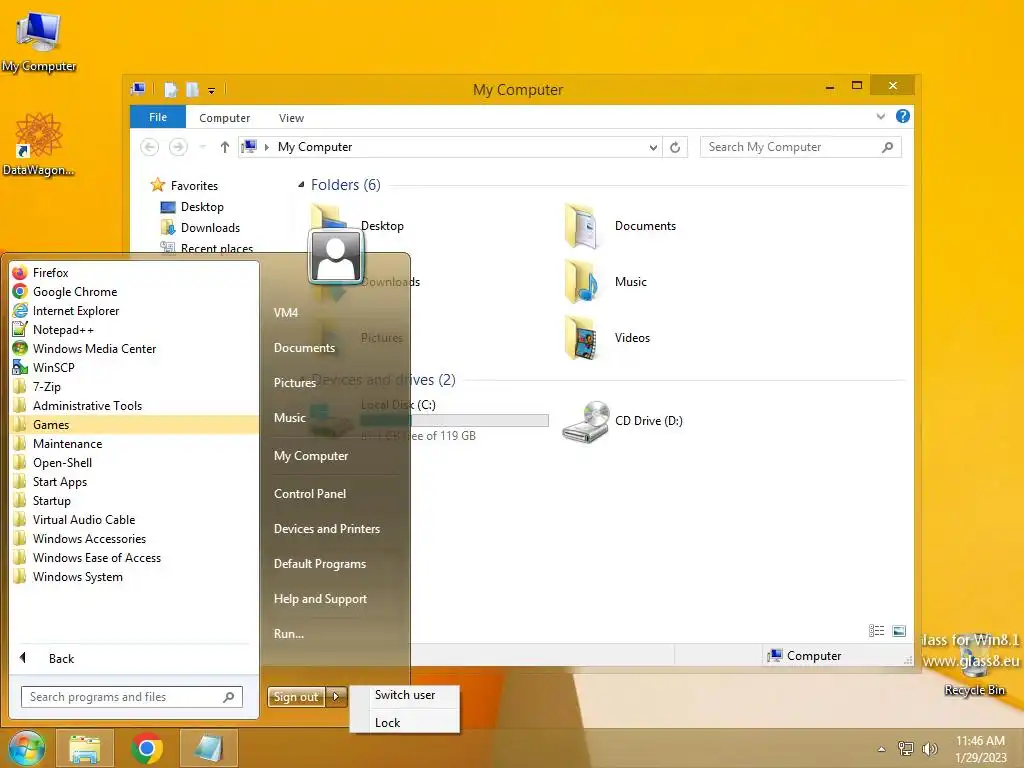Screen dimensions: 1024x768
Task: Click the Help question mark icon
Action: coord(903,116)
